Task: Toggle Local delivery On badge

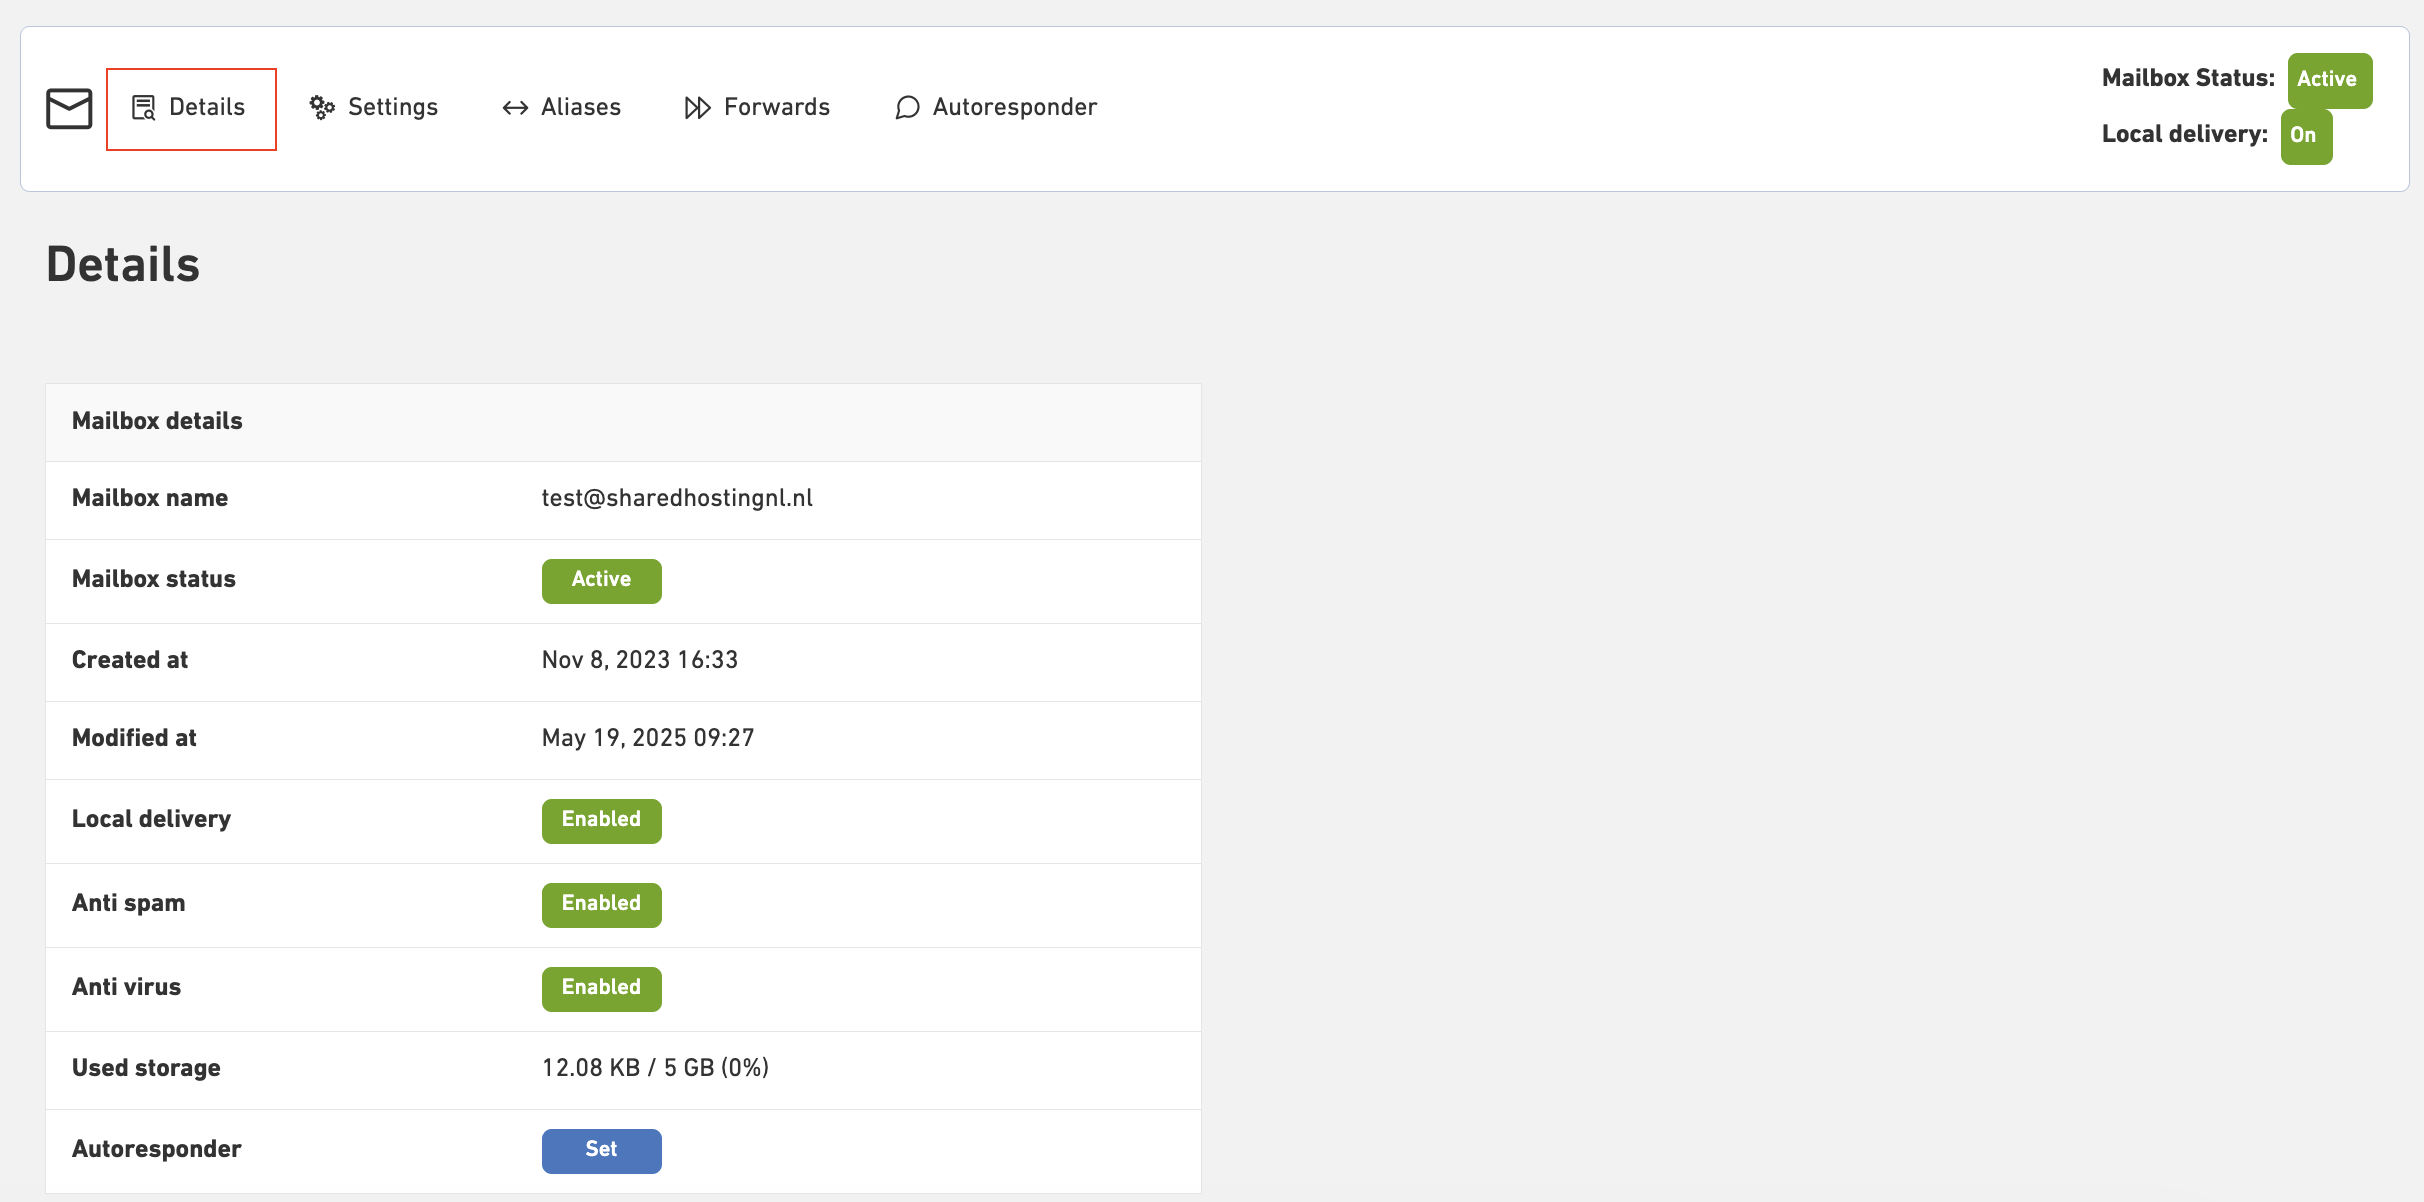Action: [x=2306, y=135]
